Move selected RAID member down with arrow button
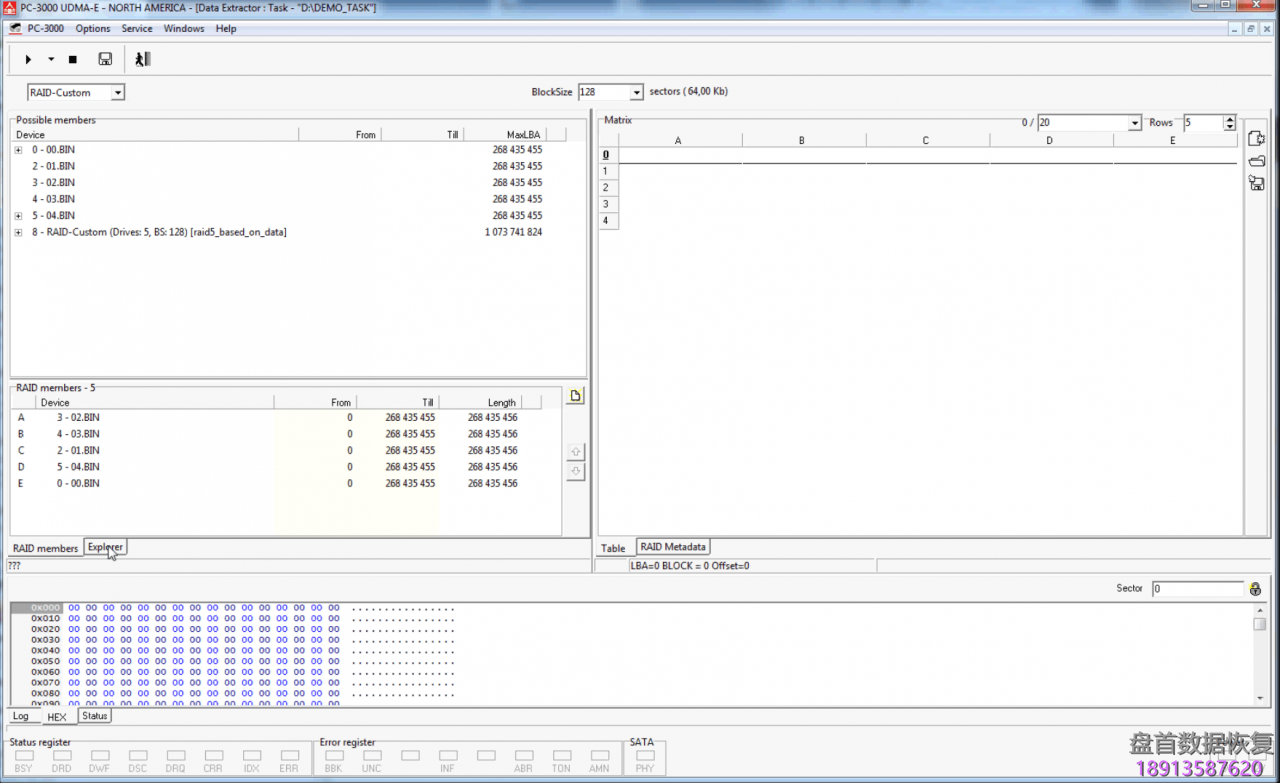The image size is (1280, 783). (575, 470)
